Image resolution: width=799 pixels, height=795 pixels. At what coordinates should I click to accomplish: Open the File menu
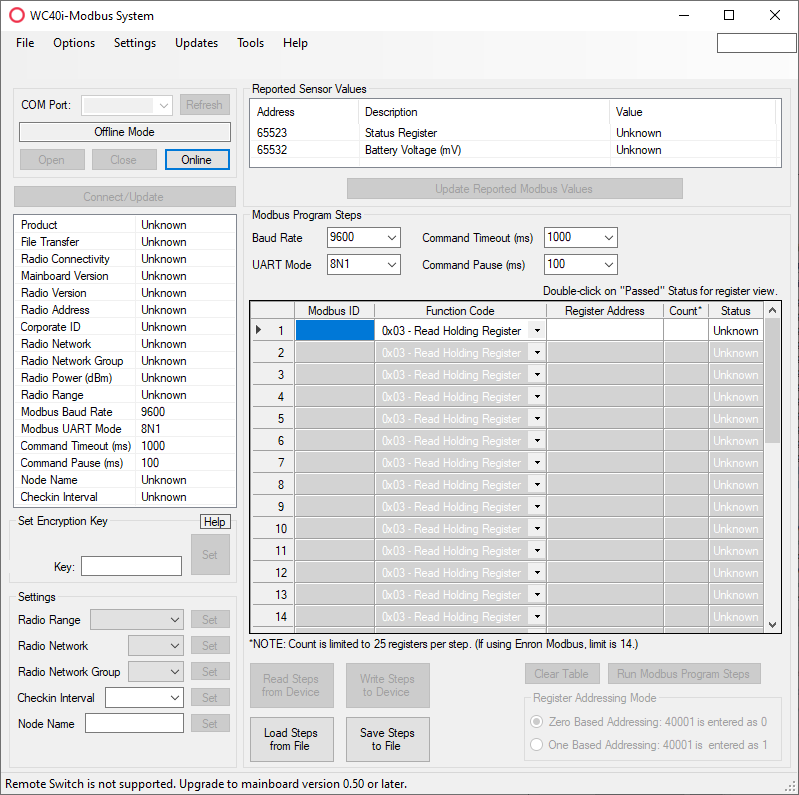(25, 43)
